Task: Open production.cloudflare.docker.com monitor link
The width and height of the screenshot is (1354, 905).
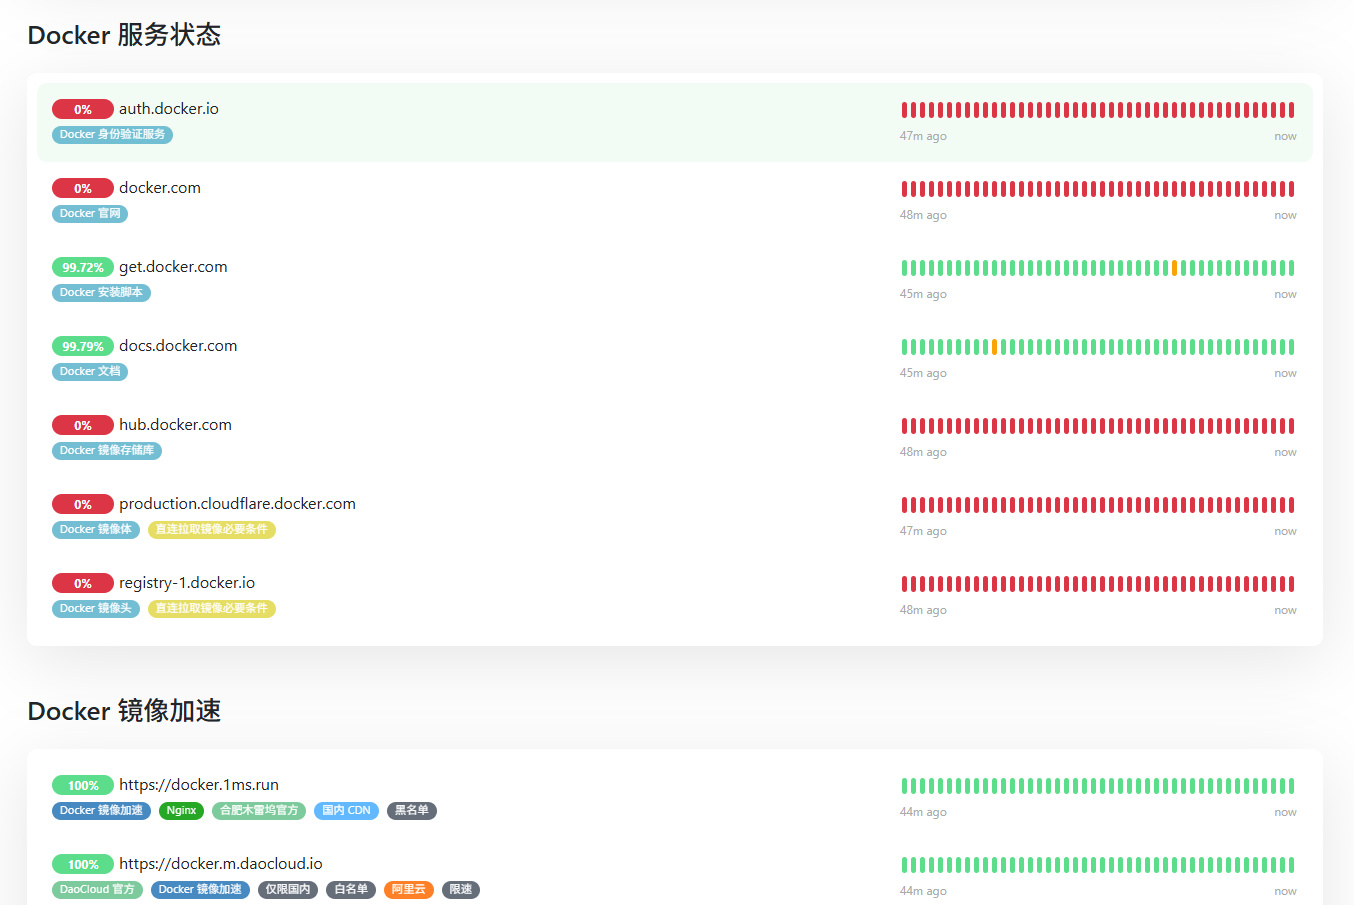Action: click(x=237, y=504)
